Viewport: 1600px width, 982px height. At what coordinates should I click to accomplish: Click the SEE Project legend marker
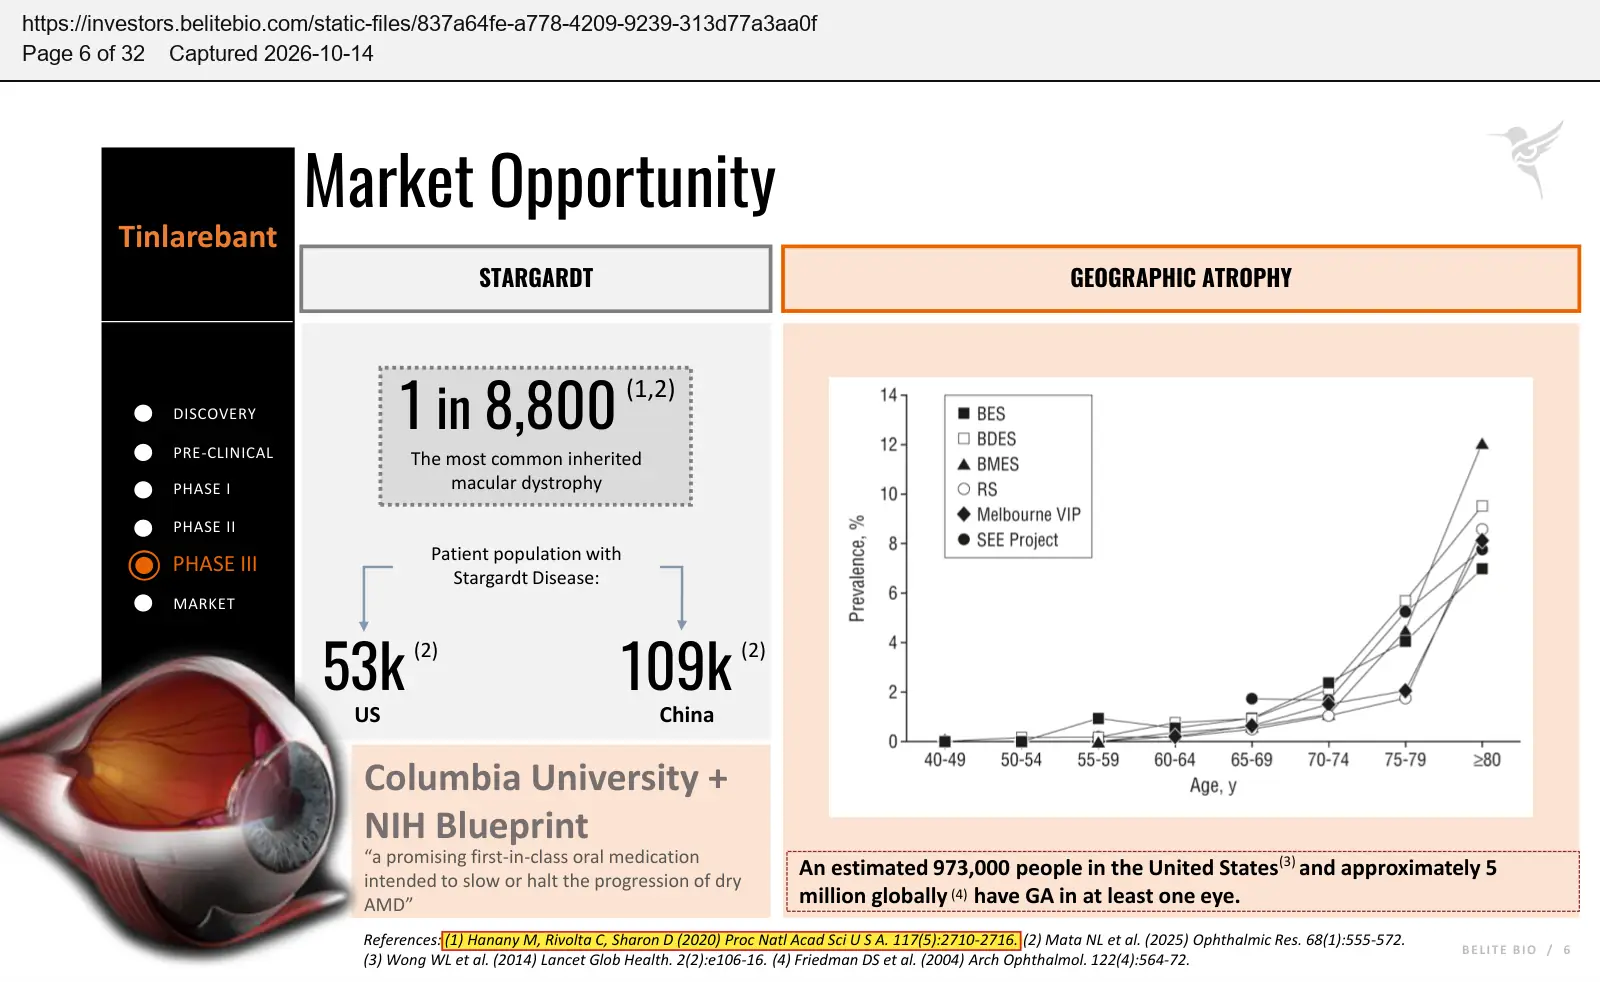tap(964, 540)
